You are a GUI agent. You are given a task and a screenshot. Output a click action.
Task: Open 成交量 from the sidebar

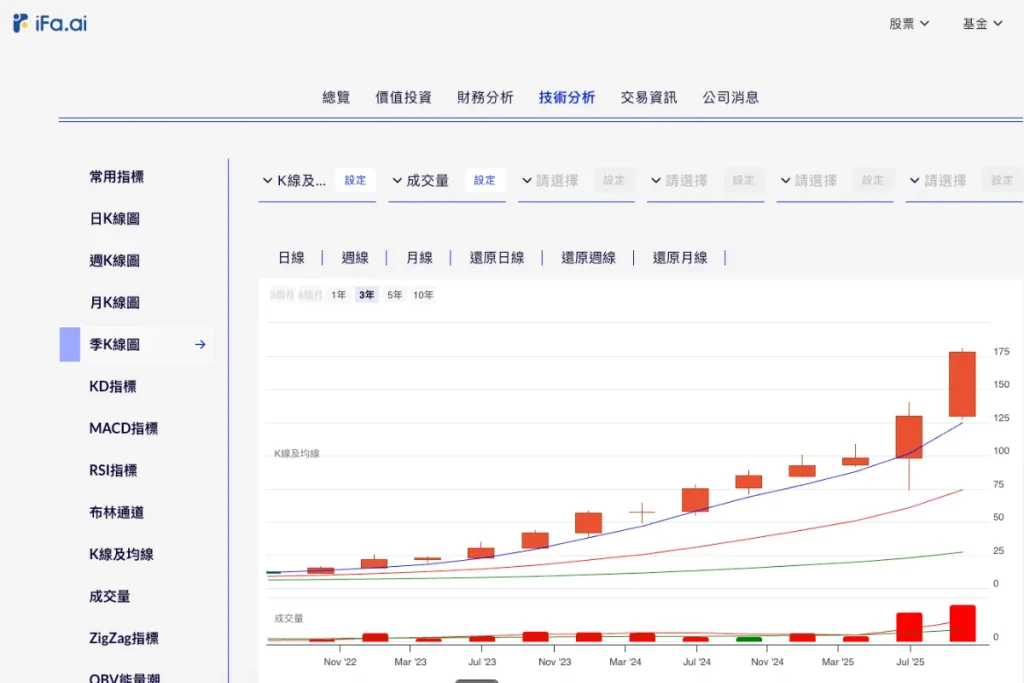point(110,596)
